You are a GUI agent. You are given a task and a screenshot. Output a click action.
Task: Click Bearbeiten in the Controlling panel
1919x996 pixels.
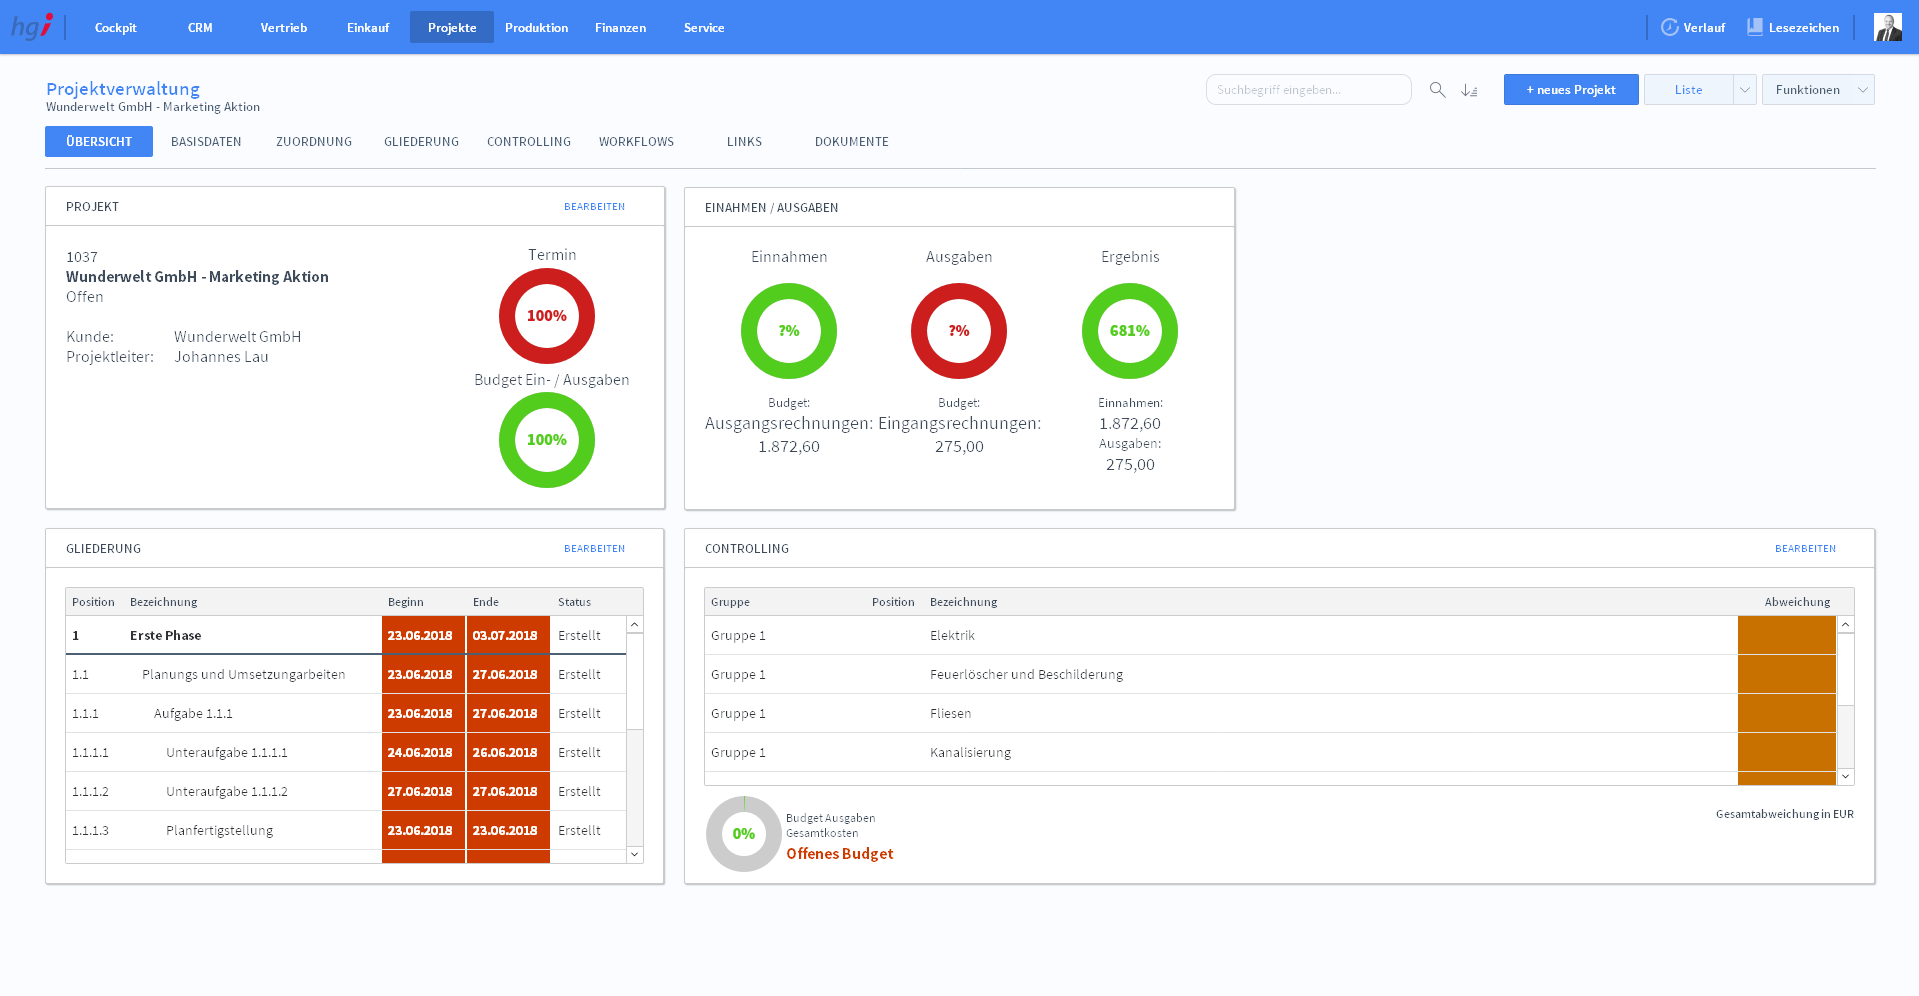pos(1804,549)
